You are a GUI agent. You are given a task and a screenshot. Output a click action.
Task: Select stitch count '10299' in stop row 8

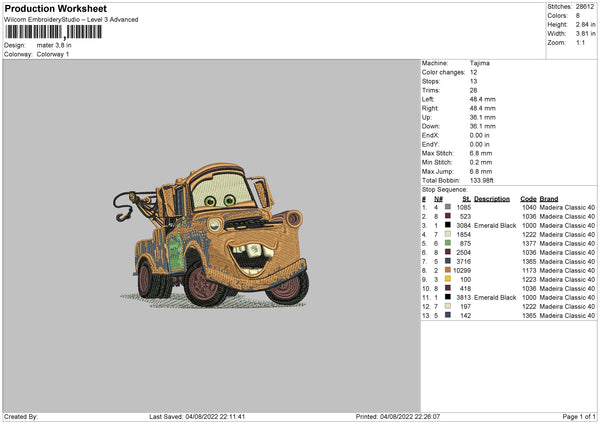point(462,271)
